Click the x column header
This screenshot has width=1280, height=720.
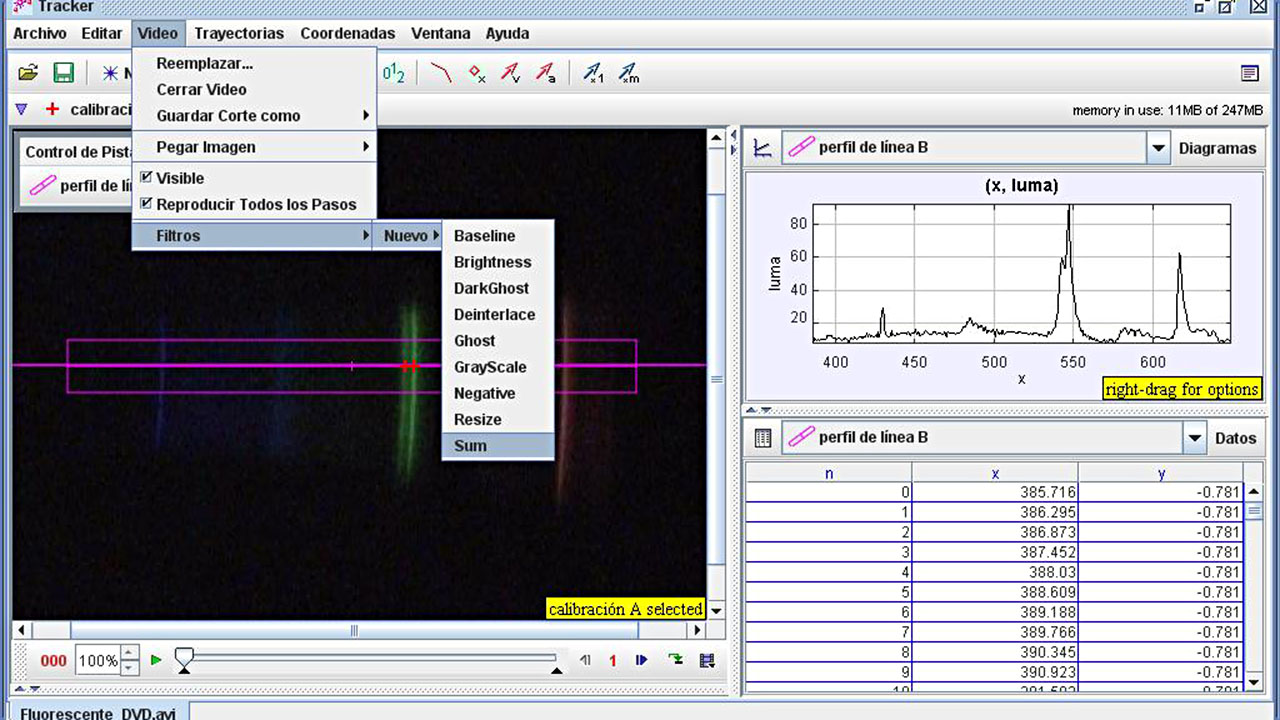click(995, 474)
